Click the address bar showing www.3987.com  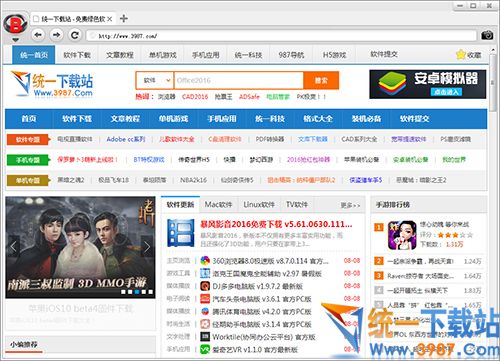(282, 36)
